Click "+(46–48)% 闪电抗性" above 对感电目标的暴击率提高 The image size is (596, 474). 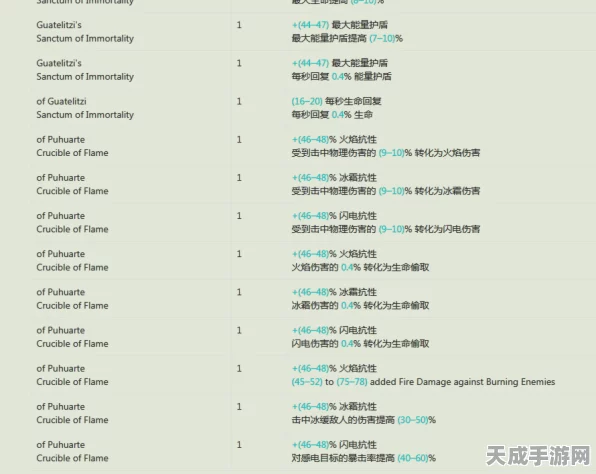[334, 445]
